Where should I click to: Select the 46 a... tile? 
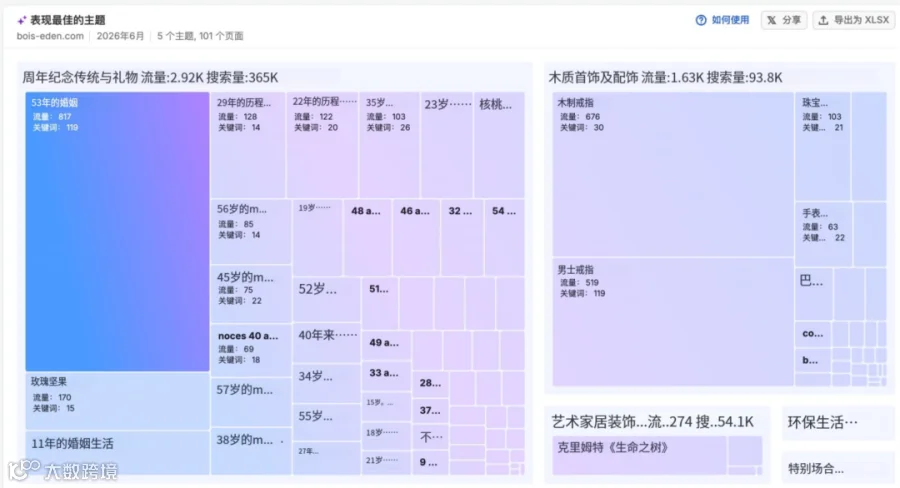pos(416,237)
